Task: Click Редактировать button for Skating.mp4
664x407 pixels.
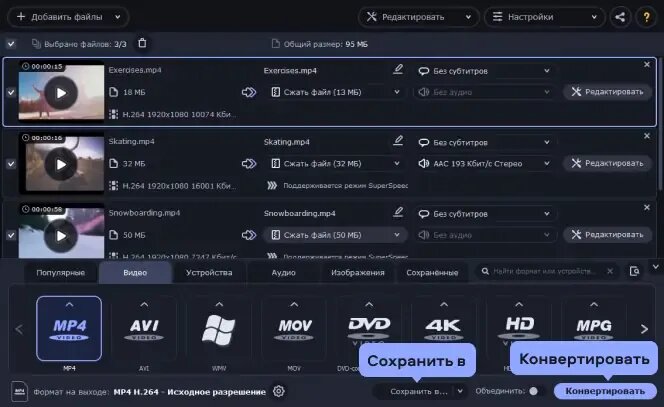Action: coord(607,163)
